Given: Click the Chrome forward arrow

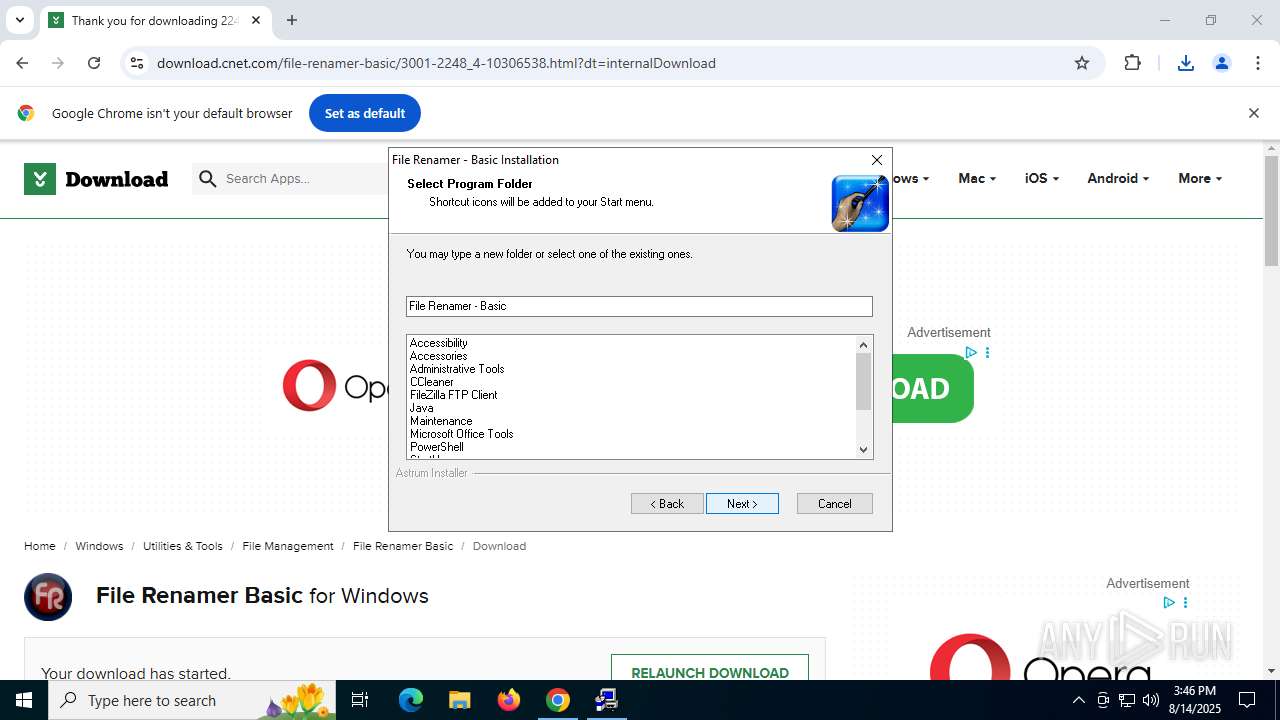Looking at the screenshot, I should click(x=58, y=63).
